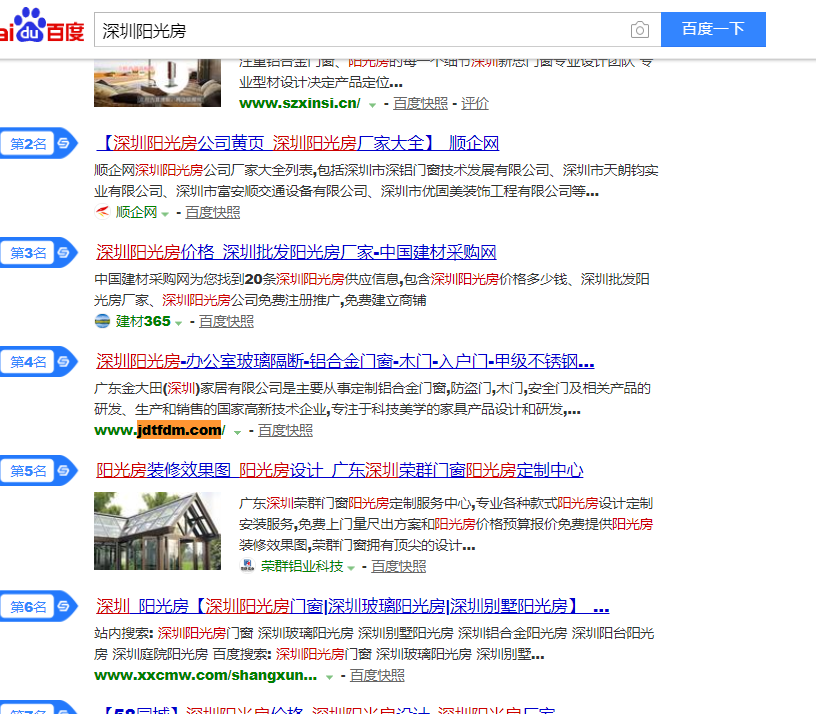The width and height of the screenshot is (816, 714).
Task: Click the 荣群铝业科技 site favicon
Action: tap(248, 566)
